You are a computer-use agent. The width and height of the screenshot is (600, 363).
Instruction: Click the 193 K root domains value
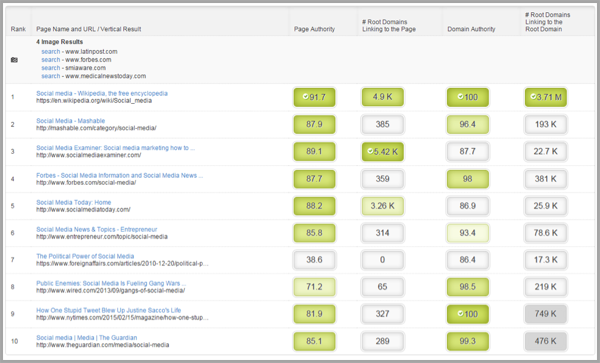click(546, 124)
